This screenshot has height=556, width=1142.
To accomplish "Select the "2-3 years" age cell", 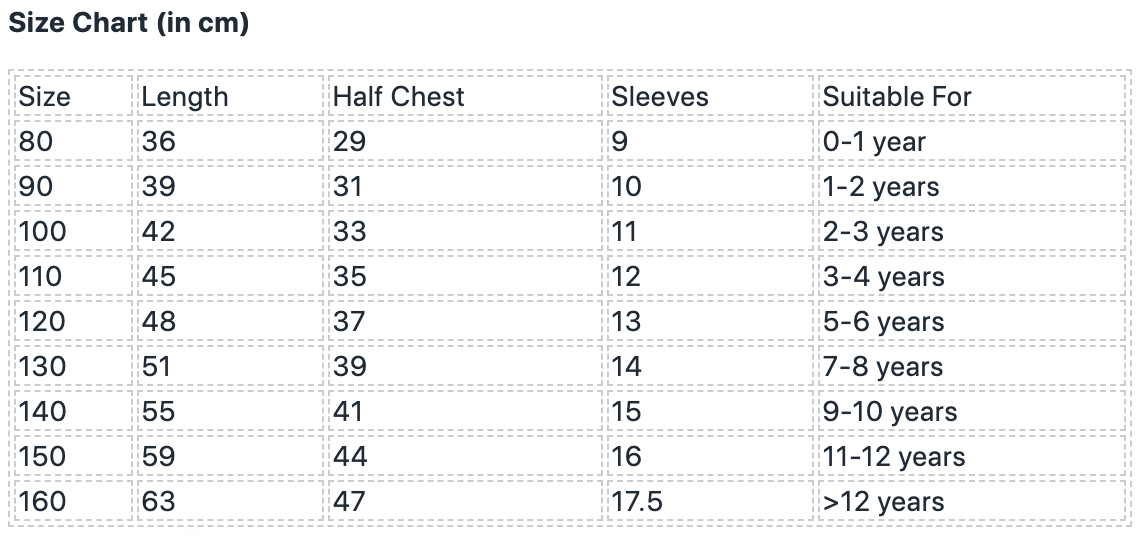I will [x=883, y=232].
